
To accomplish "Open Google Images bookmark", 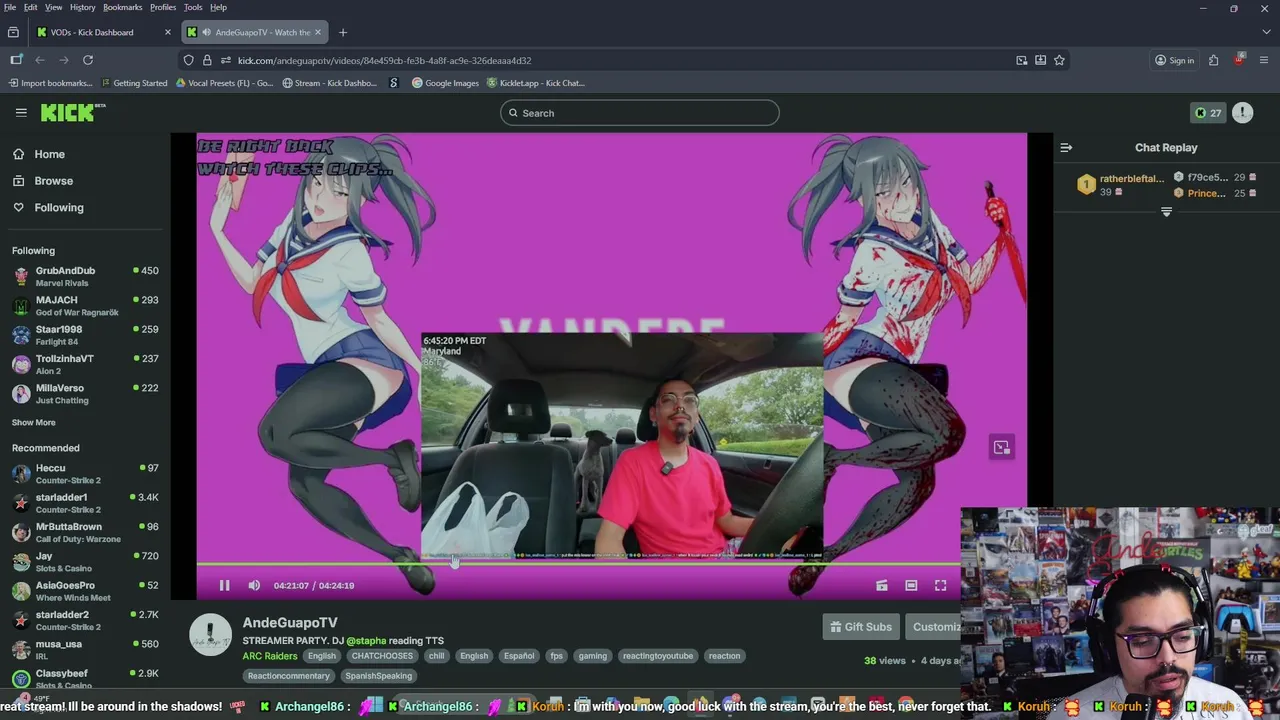I will click(x=445, y=83).
